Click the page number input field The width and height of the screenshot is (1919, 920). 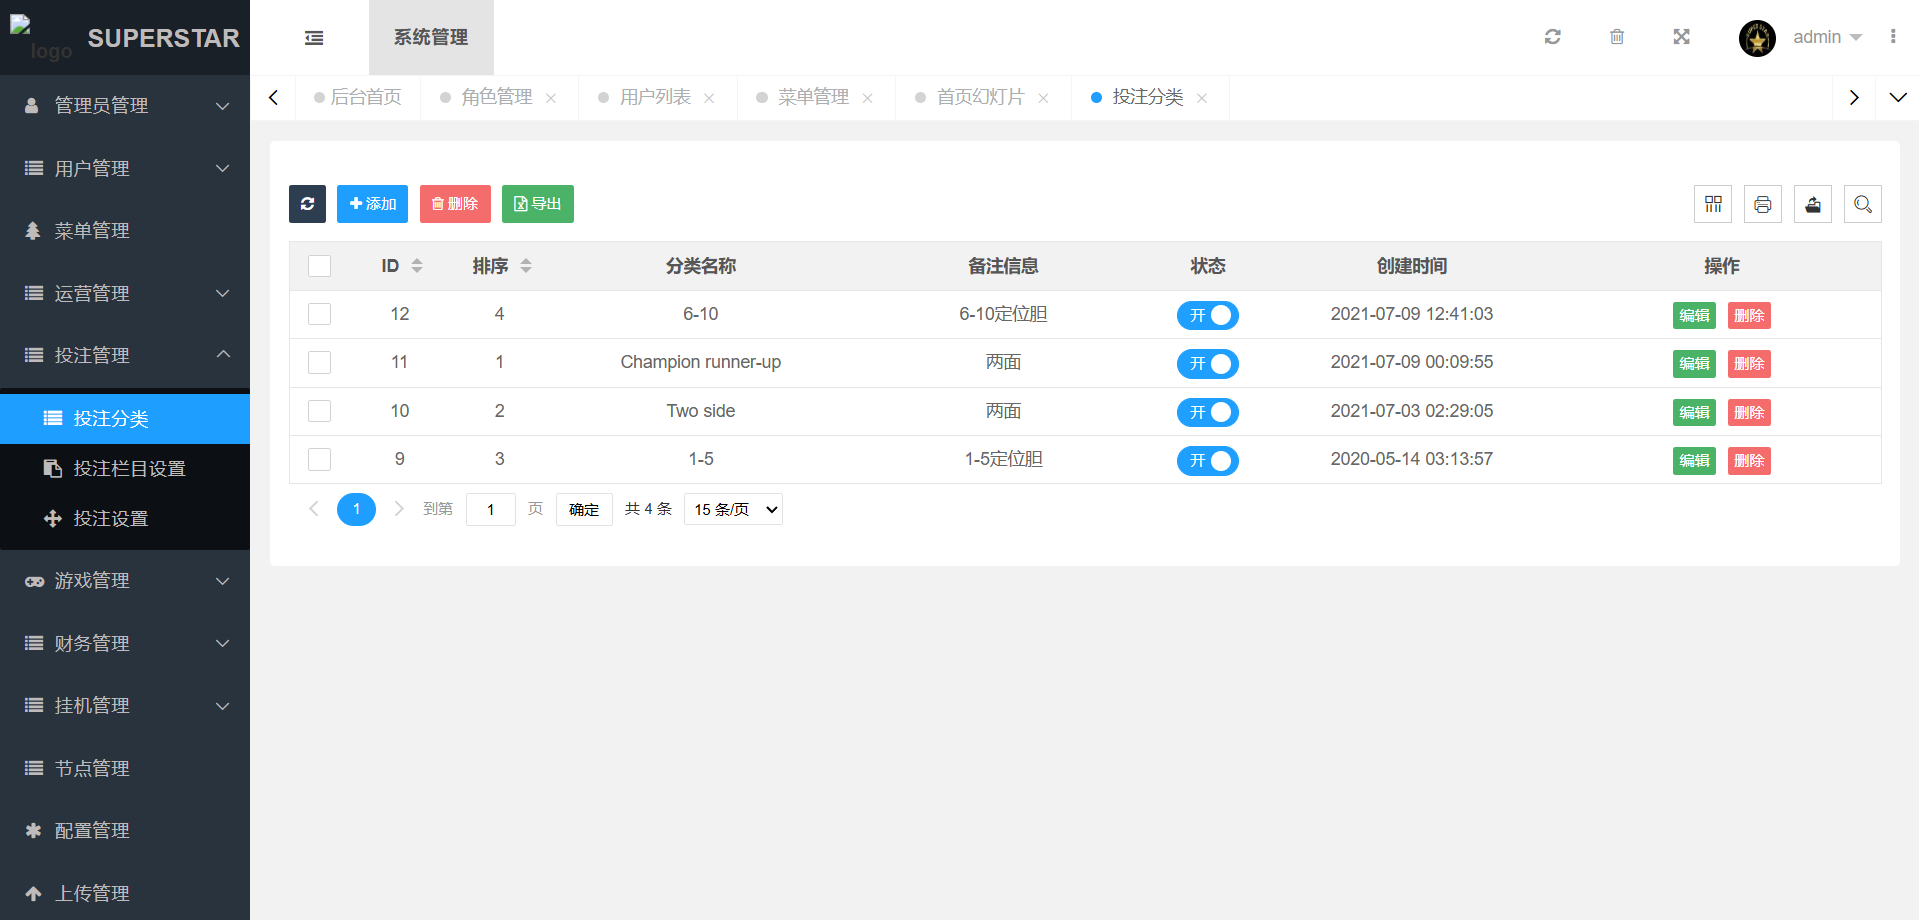(x=490, y=510)
